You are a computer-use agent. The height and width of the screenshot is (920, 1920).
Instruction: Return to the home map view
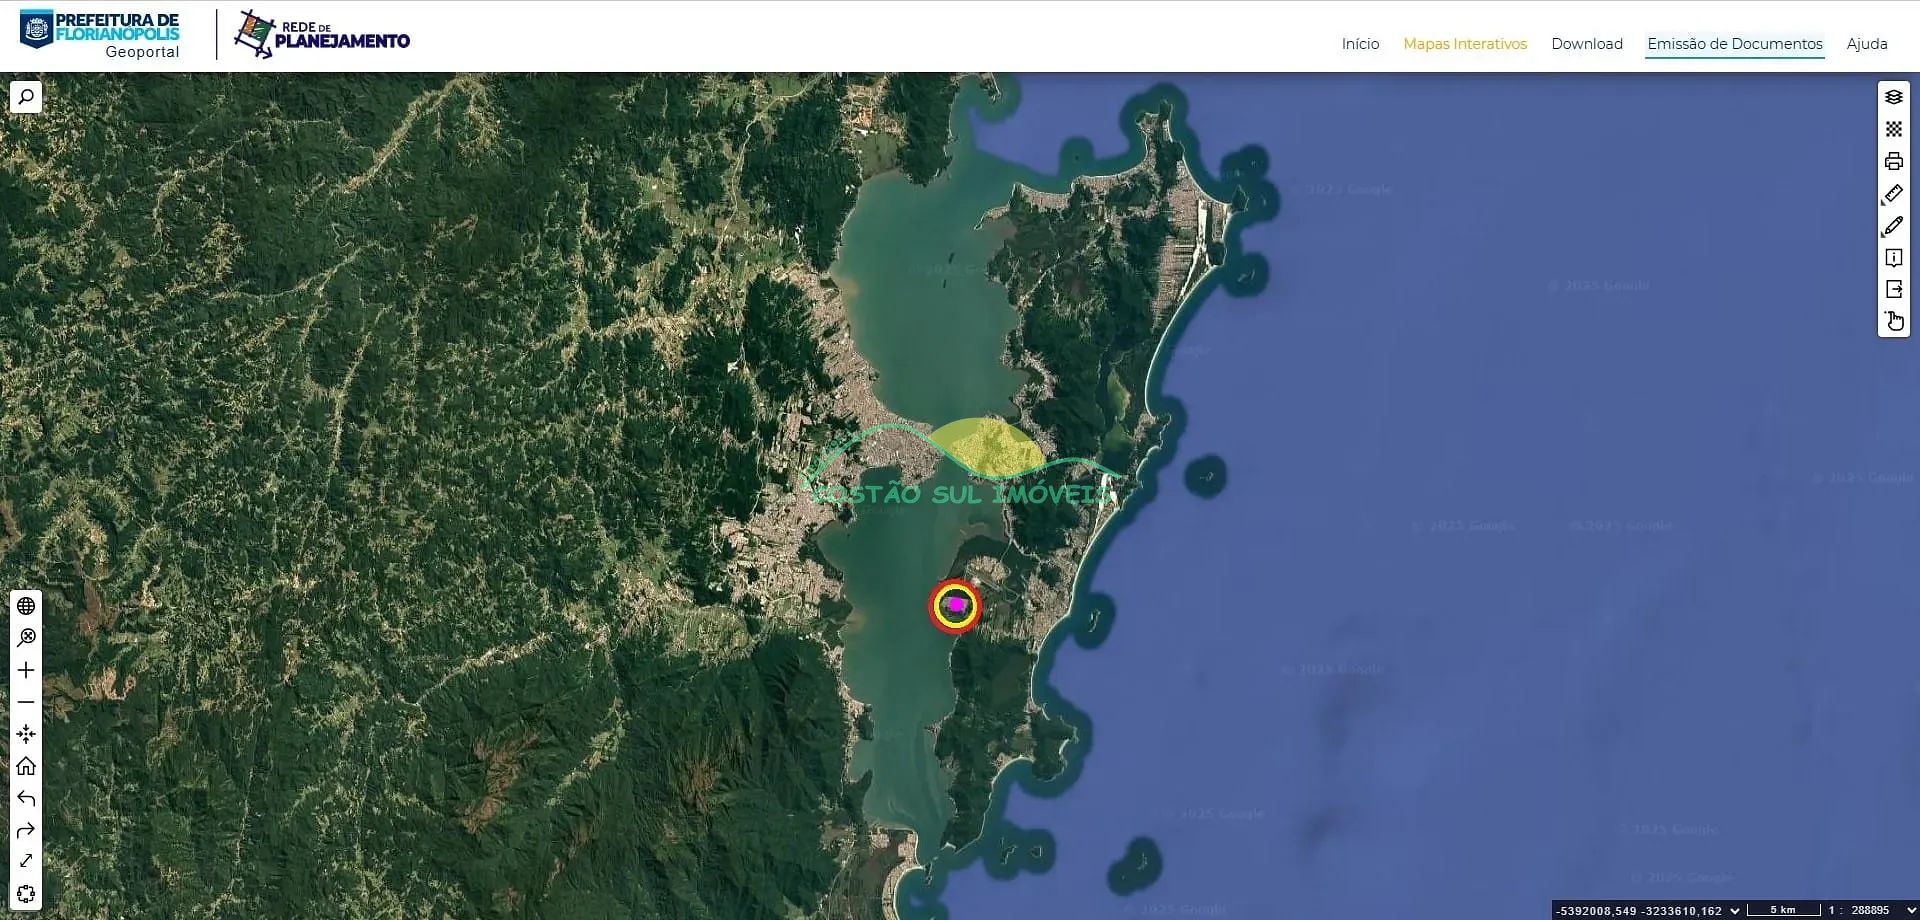click(x=26, y=766)
